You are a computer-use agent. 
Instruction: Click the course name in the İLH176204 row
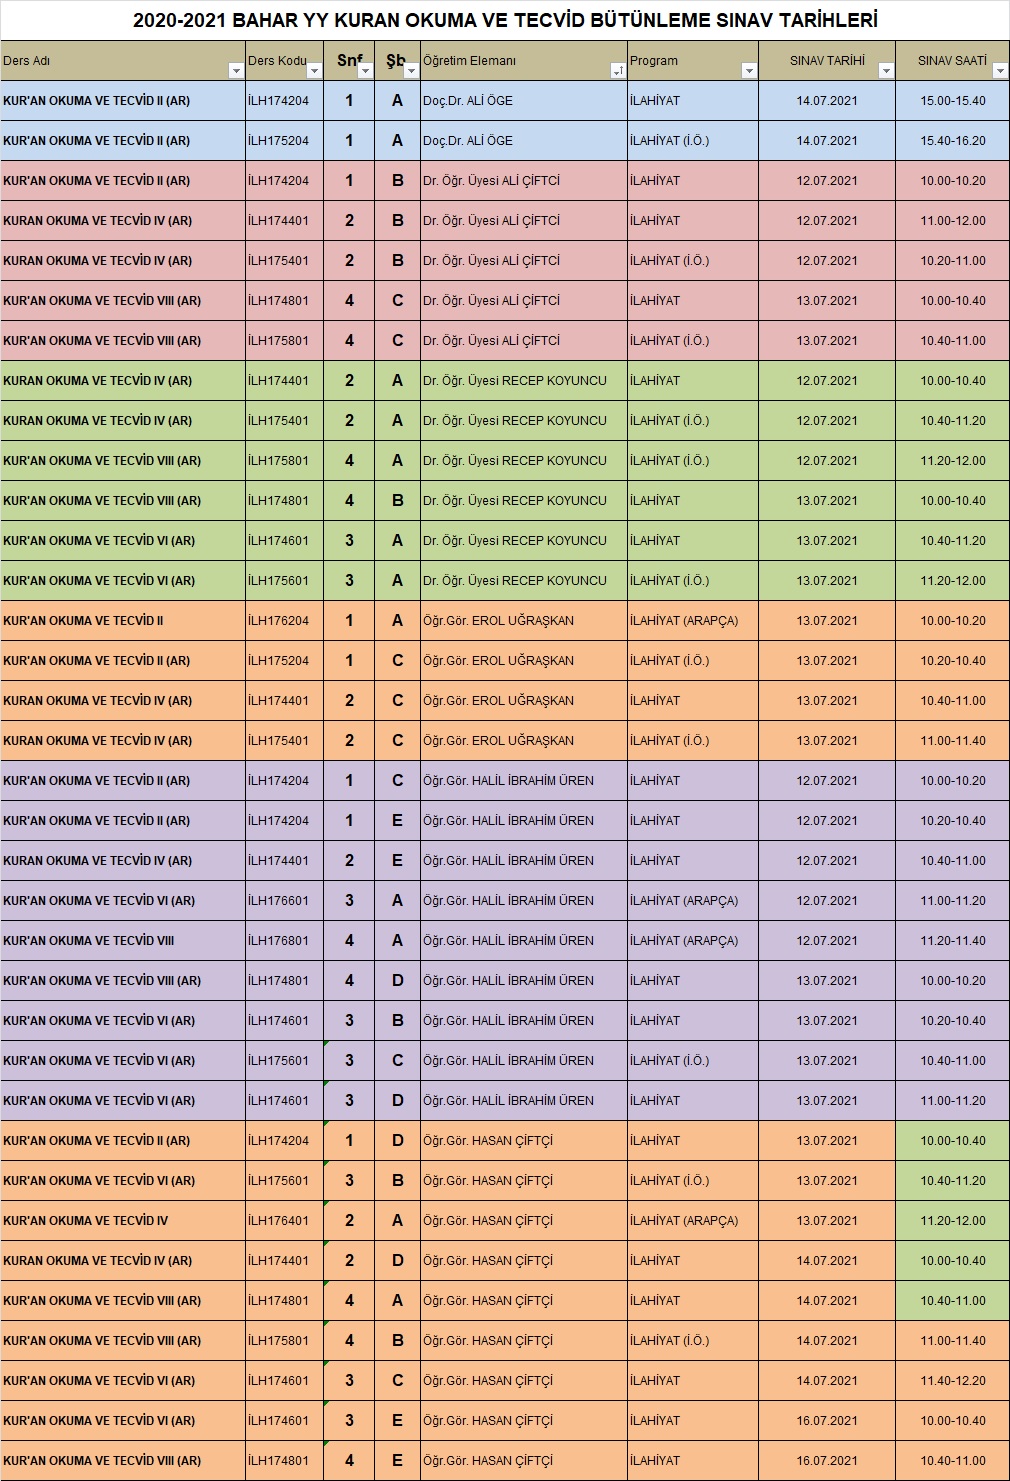(x=123, y=621)
